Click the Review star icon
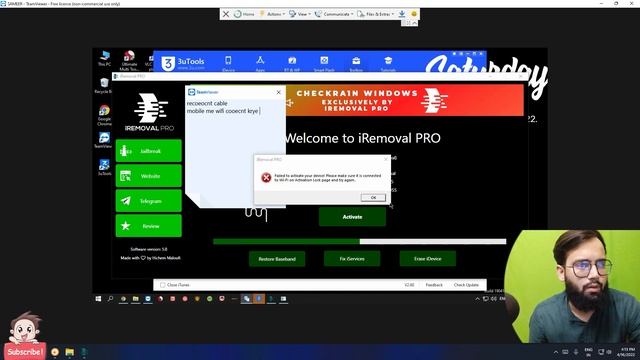Screen dimensions: 640x360 pos(125,226)
